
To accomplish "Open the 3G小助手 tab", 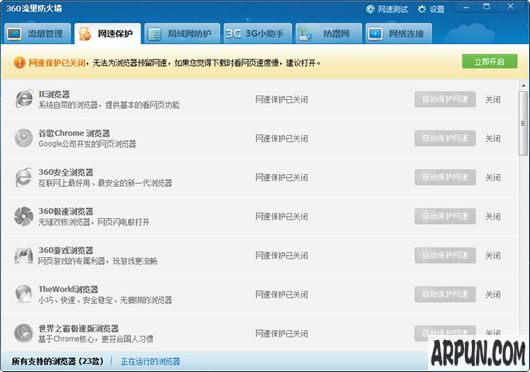I will point(258,33).
